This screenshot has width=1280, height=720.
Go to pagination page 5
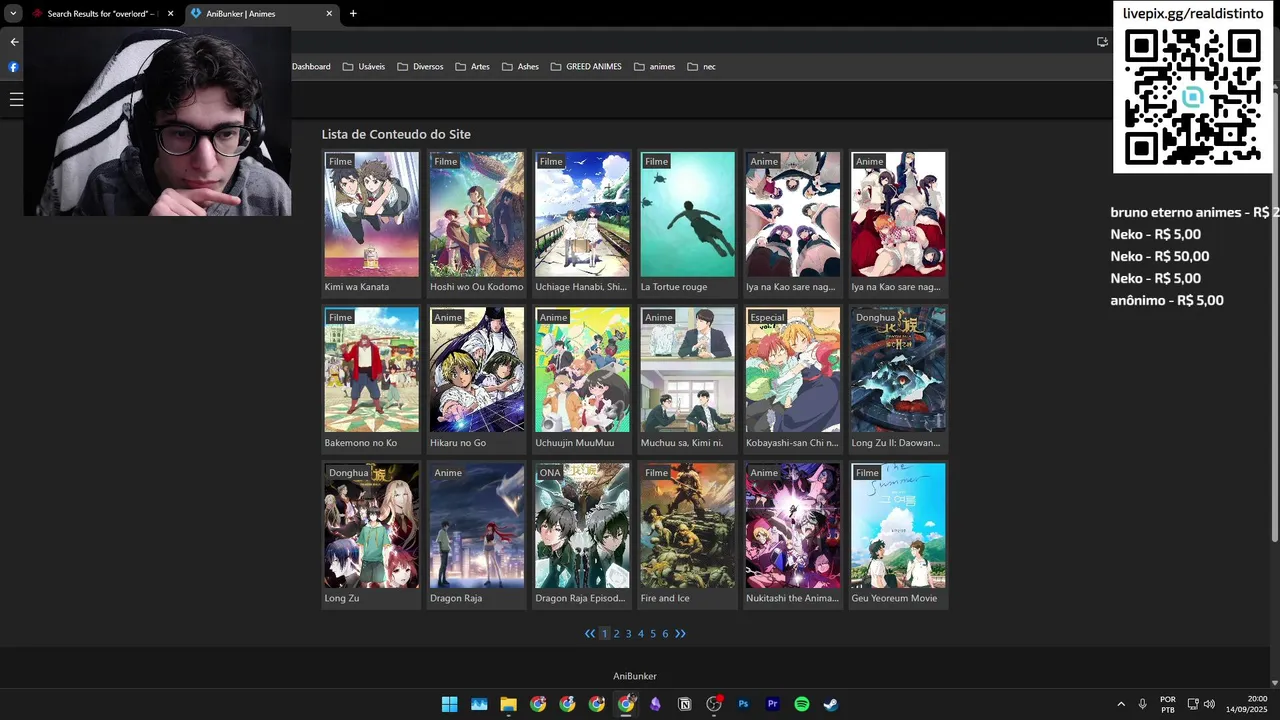[653, 634]
